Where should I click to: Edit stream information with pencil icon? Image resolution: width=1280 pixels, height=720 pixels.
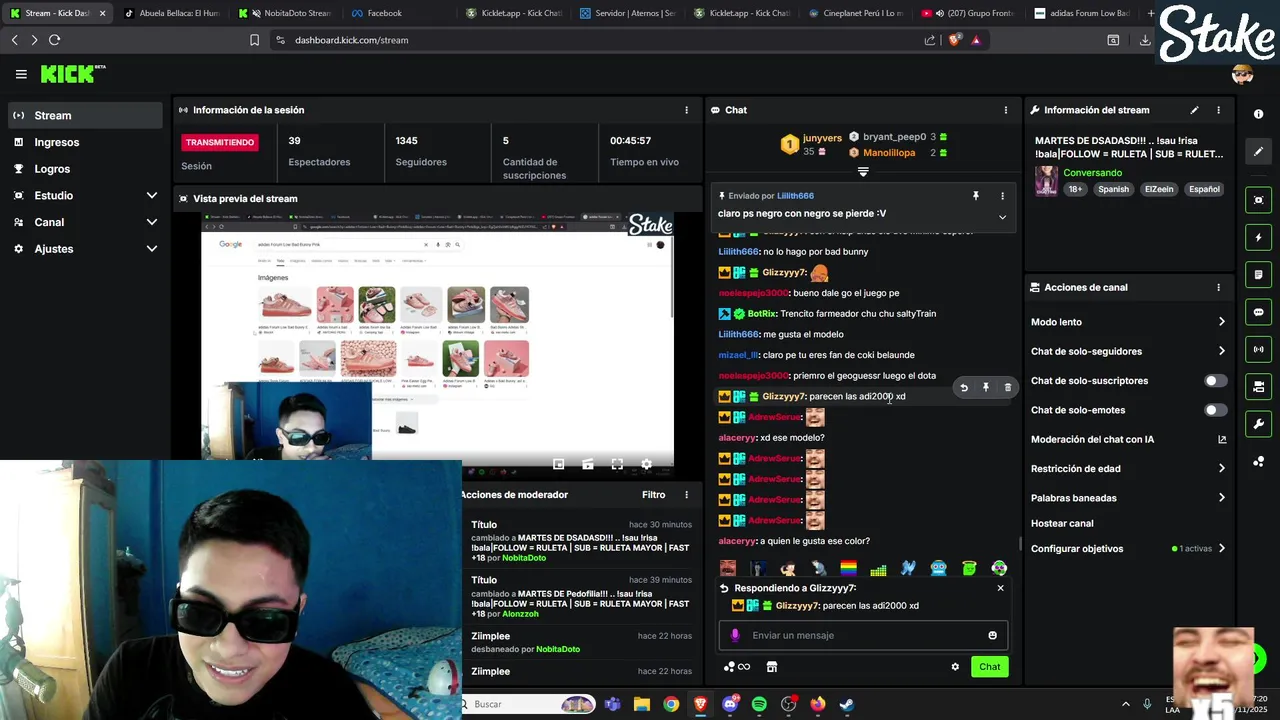click(x=1194, y=110)
